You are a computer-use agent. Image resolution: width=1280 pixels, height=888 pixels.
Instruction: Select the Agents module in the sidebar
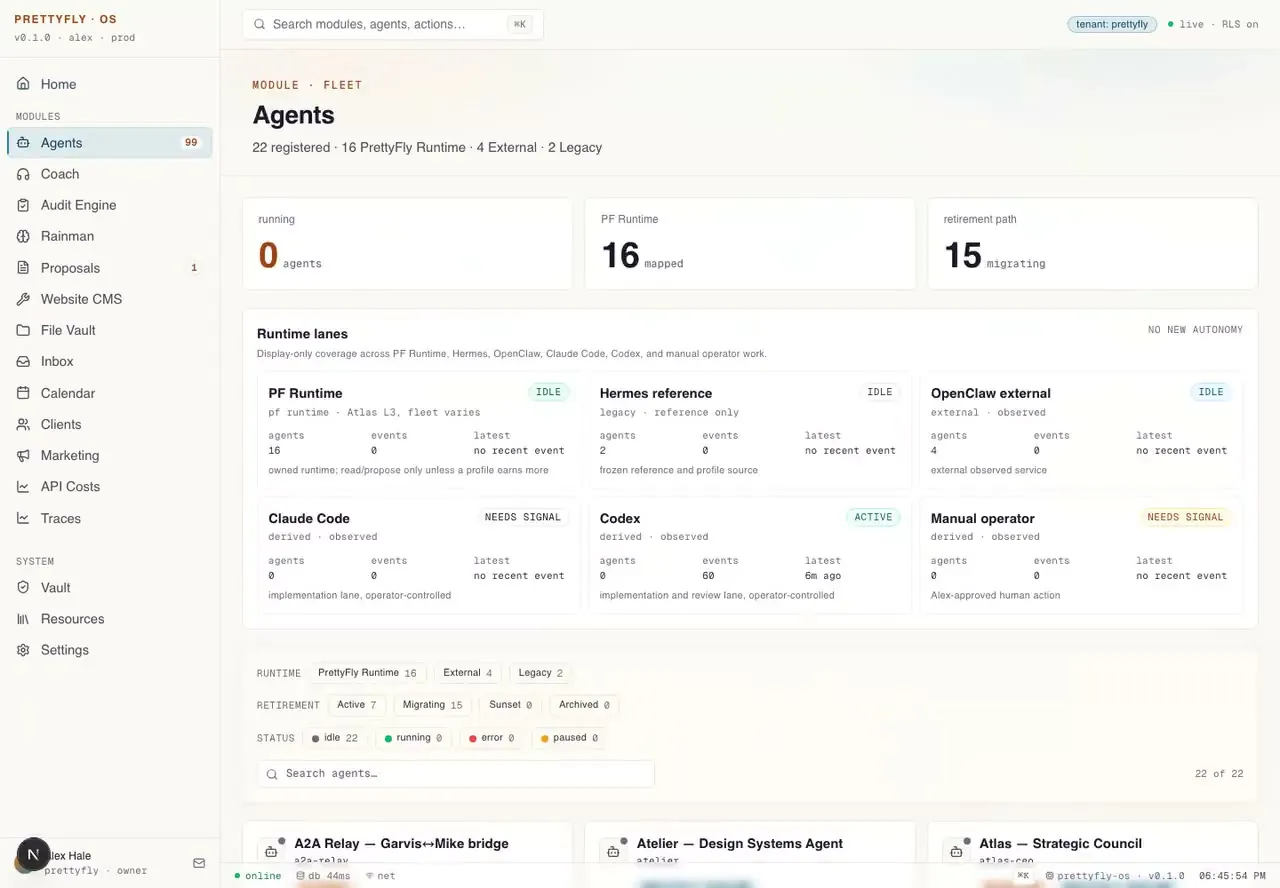coord(110,143)
